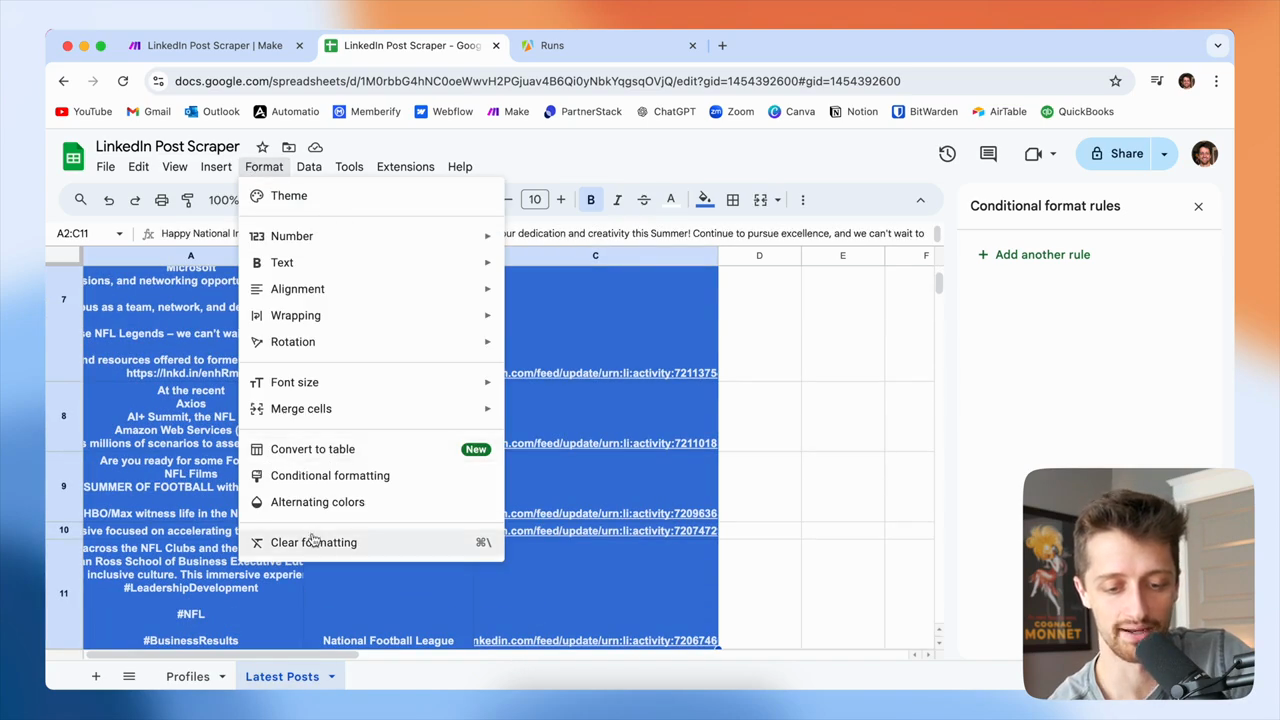Switch to the Profiles sheet tab
The width and height of the screenshot is (1280, 720).
(188, 677)
